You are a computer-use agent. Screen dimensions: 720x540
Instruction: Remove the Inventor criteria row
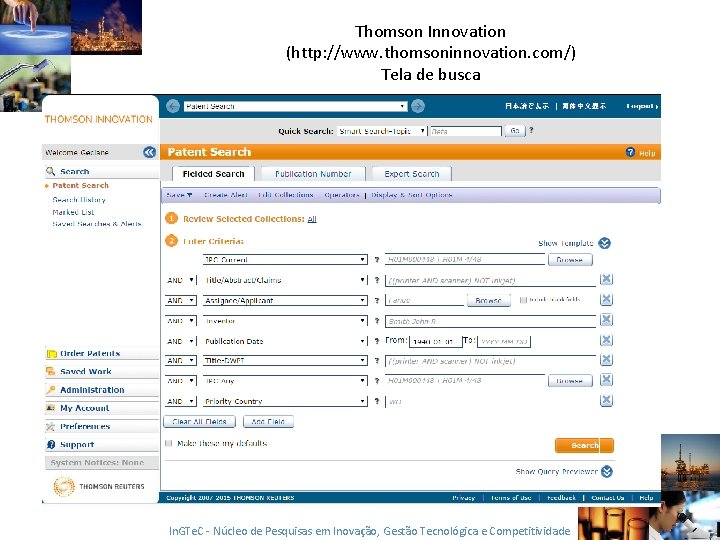[606, 320]
